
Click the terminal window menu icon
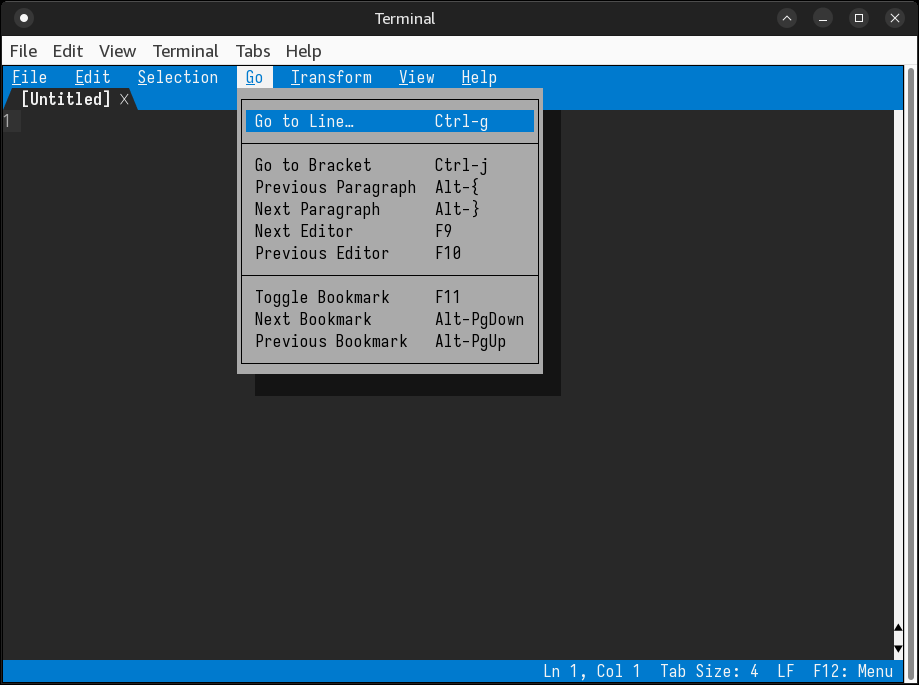(x=24, y=18)
